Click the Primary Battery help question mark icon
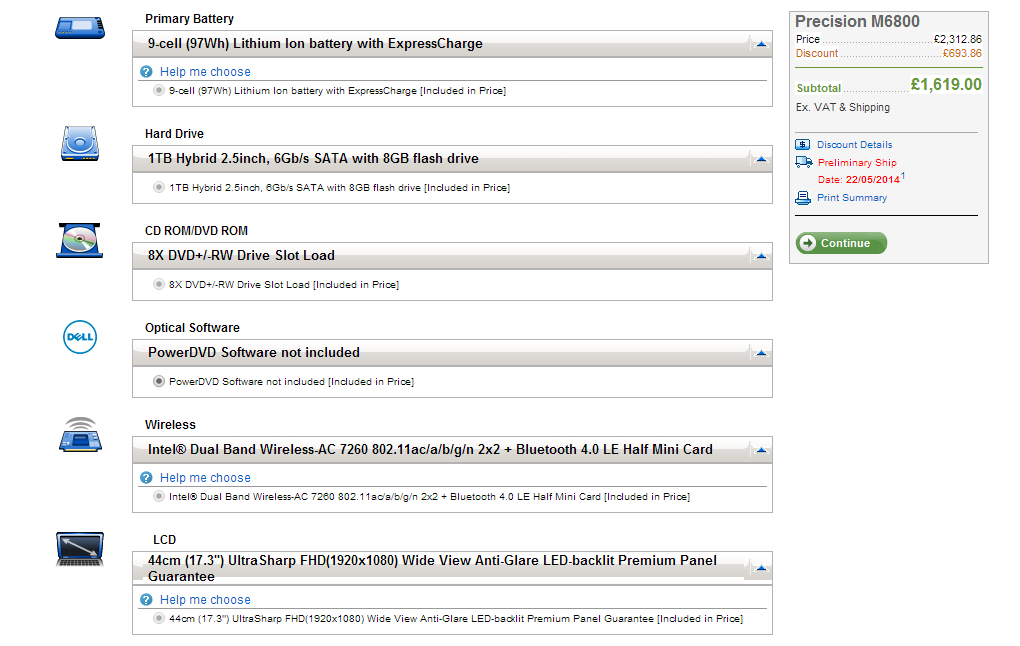This screenshot has height=646, width=1020. [x=146, y=72]
